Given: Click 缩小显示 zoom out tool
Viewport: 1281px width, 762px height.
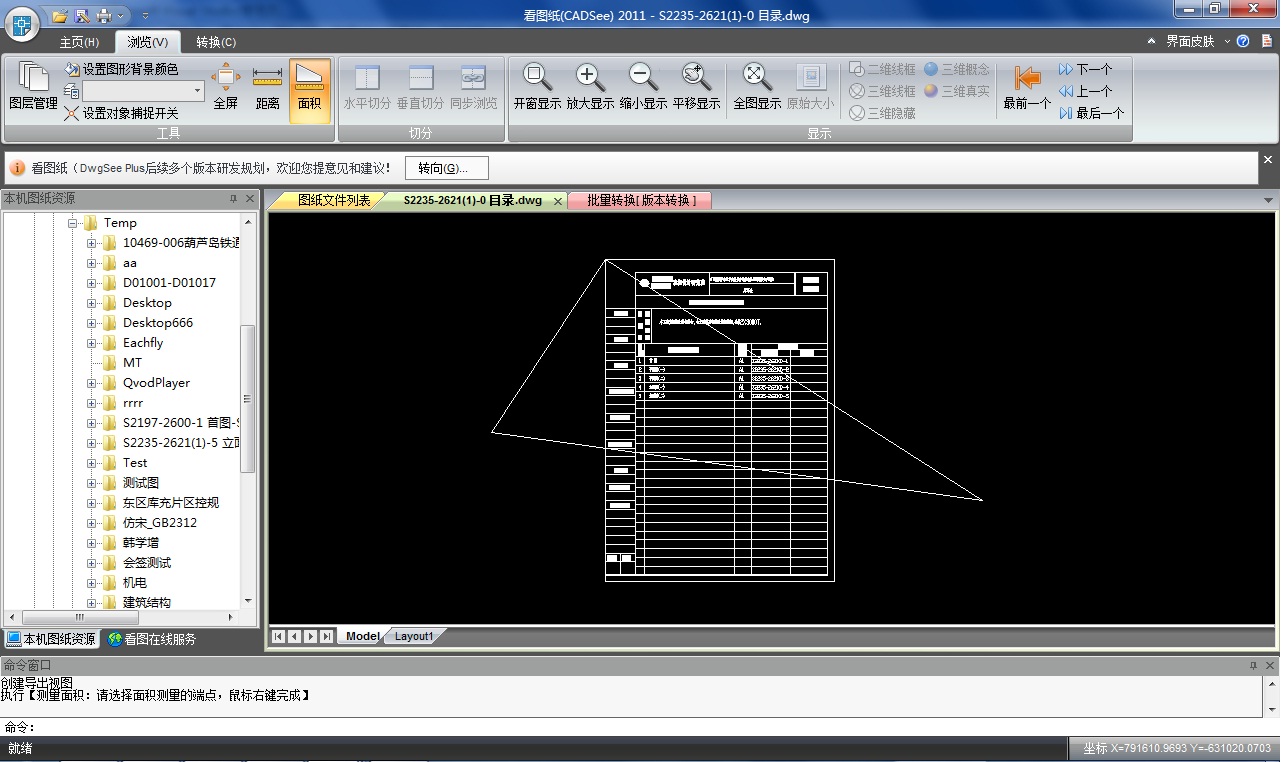Looking at the screenshot, I should tap(643, 88).
